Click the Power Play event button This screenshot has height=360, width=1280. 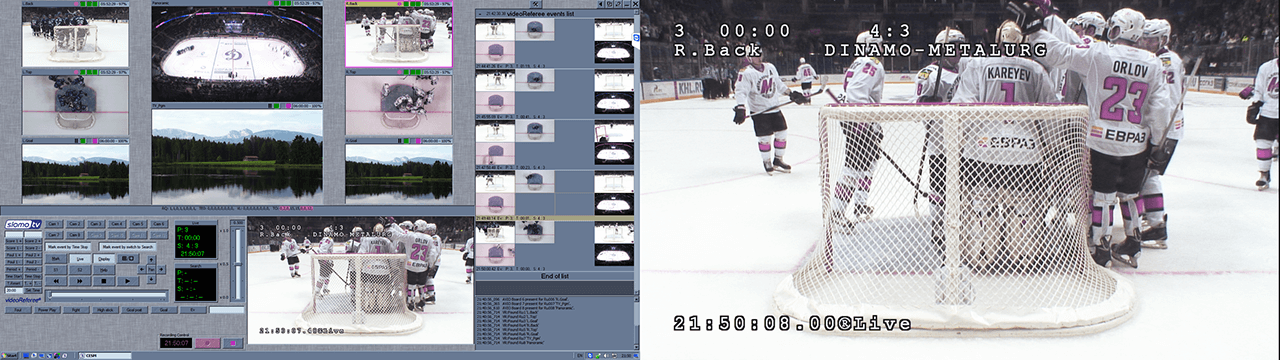pyautogui.click(x=47, y=310)
